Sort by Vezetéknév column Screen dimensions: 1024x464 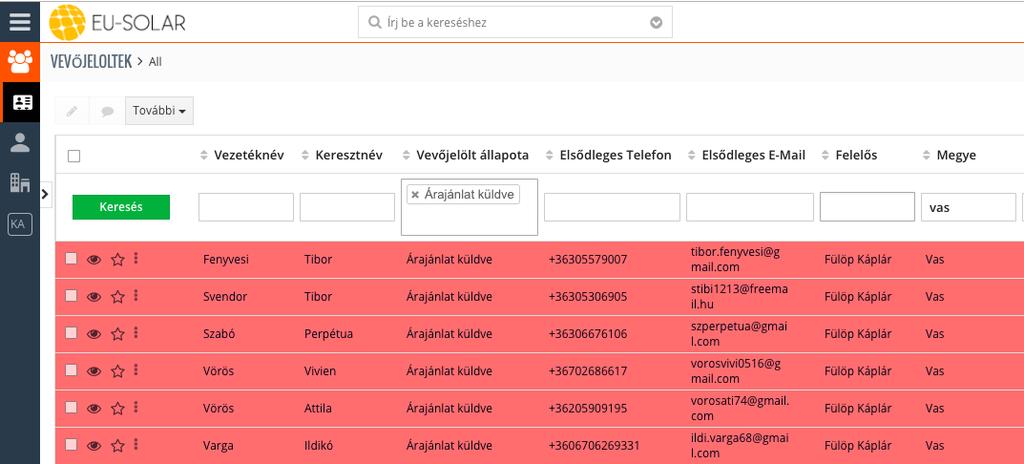coord(242,156)
